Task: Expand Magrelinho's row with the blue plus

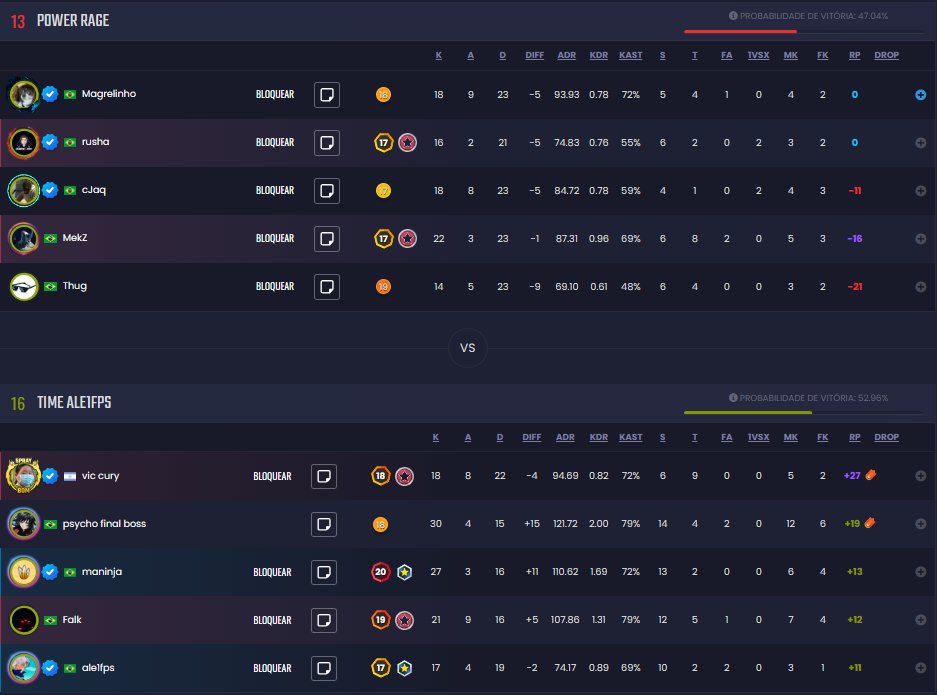Action: 920,94
